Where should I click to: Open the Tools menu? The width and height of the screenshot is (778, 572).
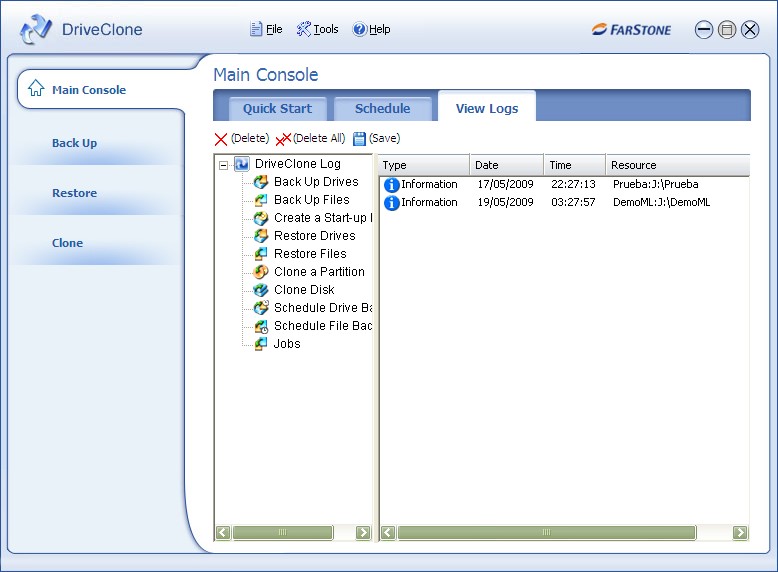click(x=318, y=29)
